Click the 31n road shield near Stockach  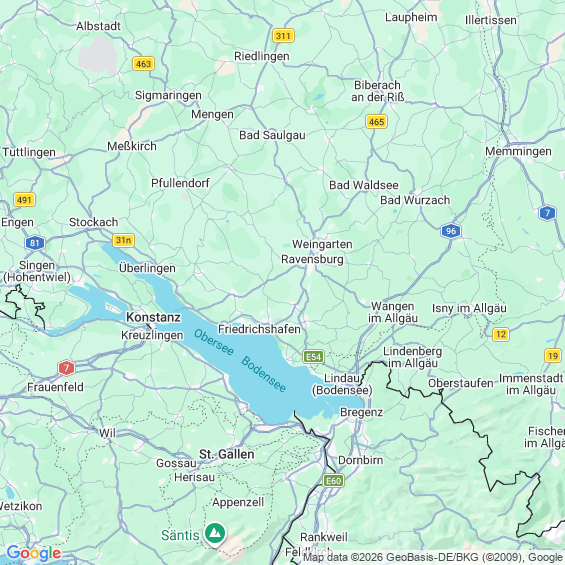(124, 240)
